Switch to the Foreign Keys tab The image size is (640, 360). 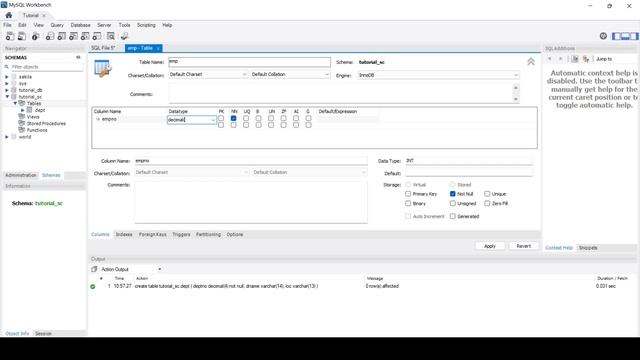pyautogui.click(x=153, y=234)
